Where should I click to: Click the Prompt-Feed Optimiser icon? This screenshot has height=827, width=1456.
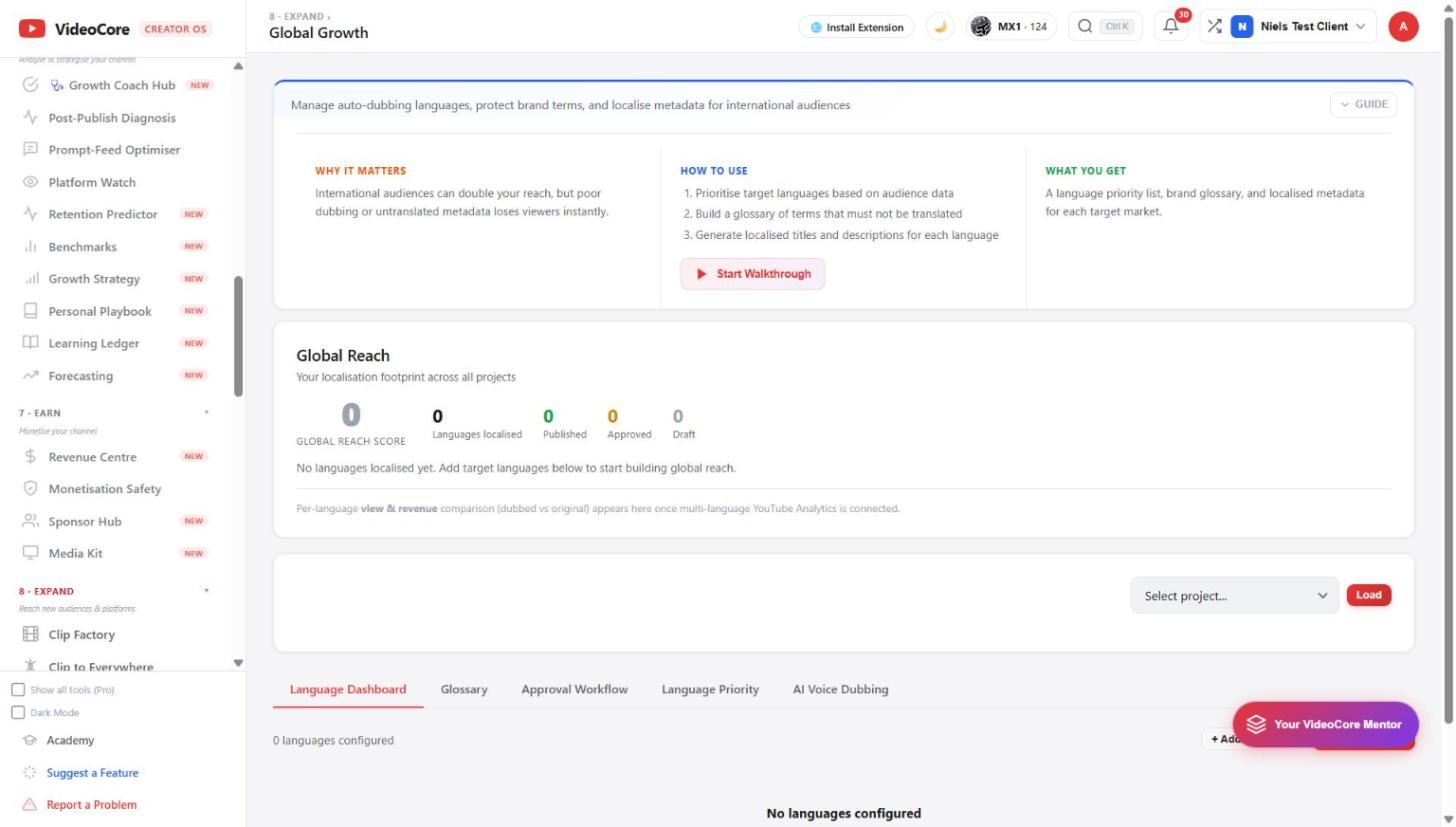(31, 149)
